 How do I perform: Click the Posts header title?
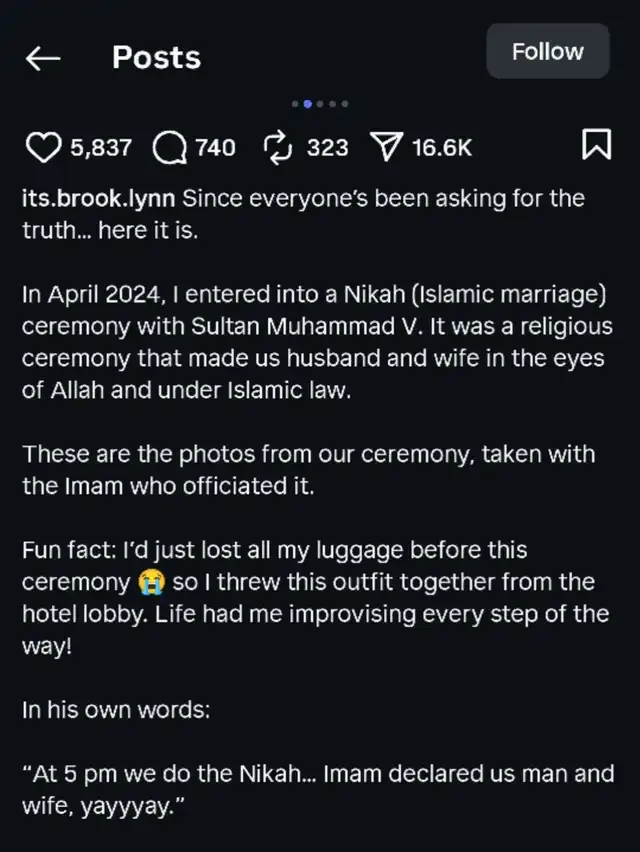click(156, 58)
